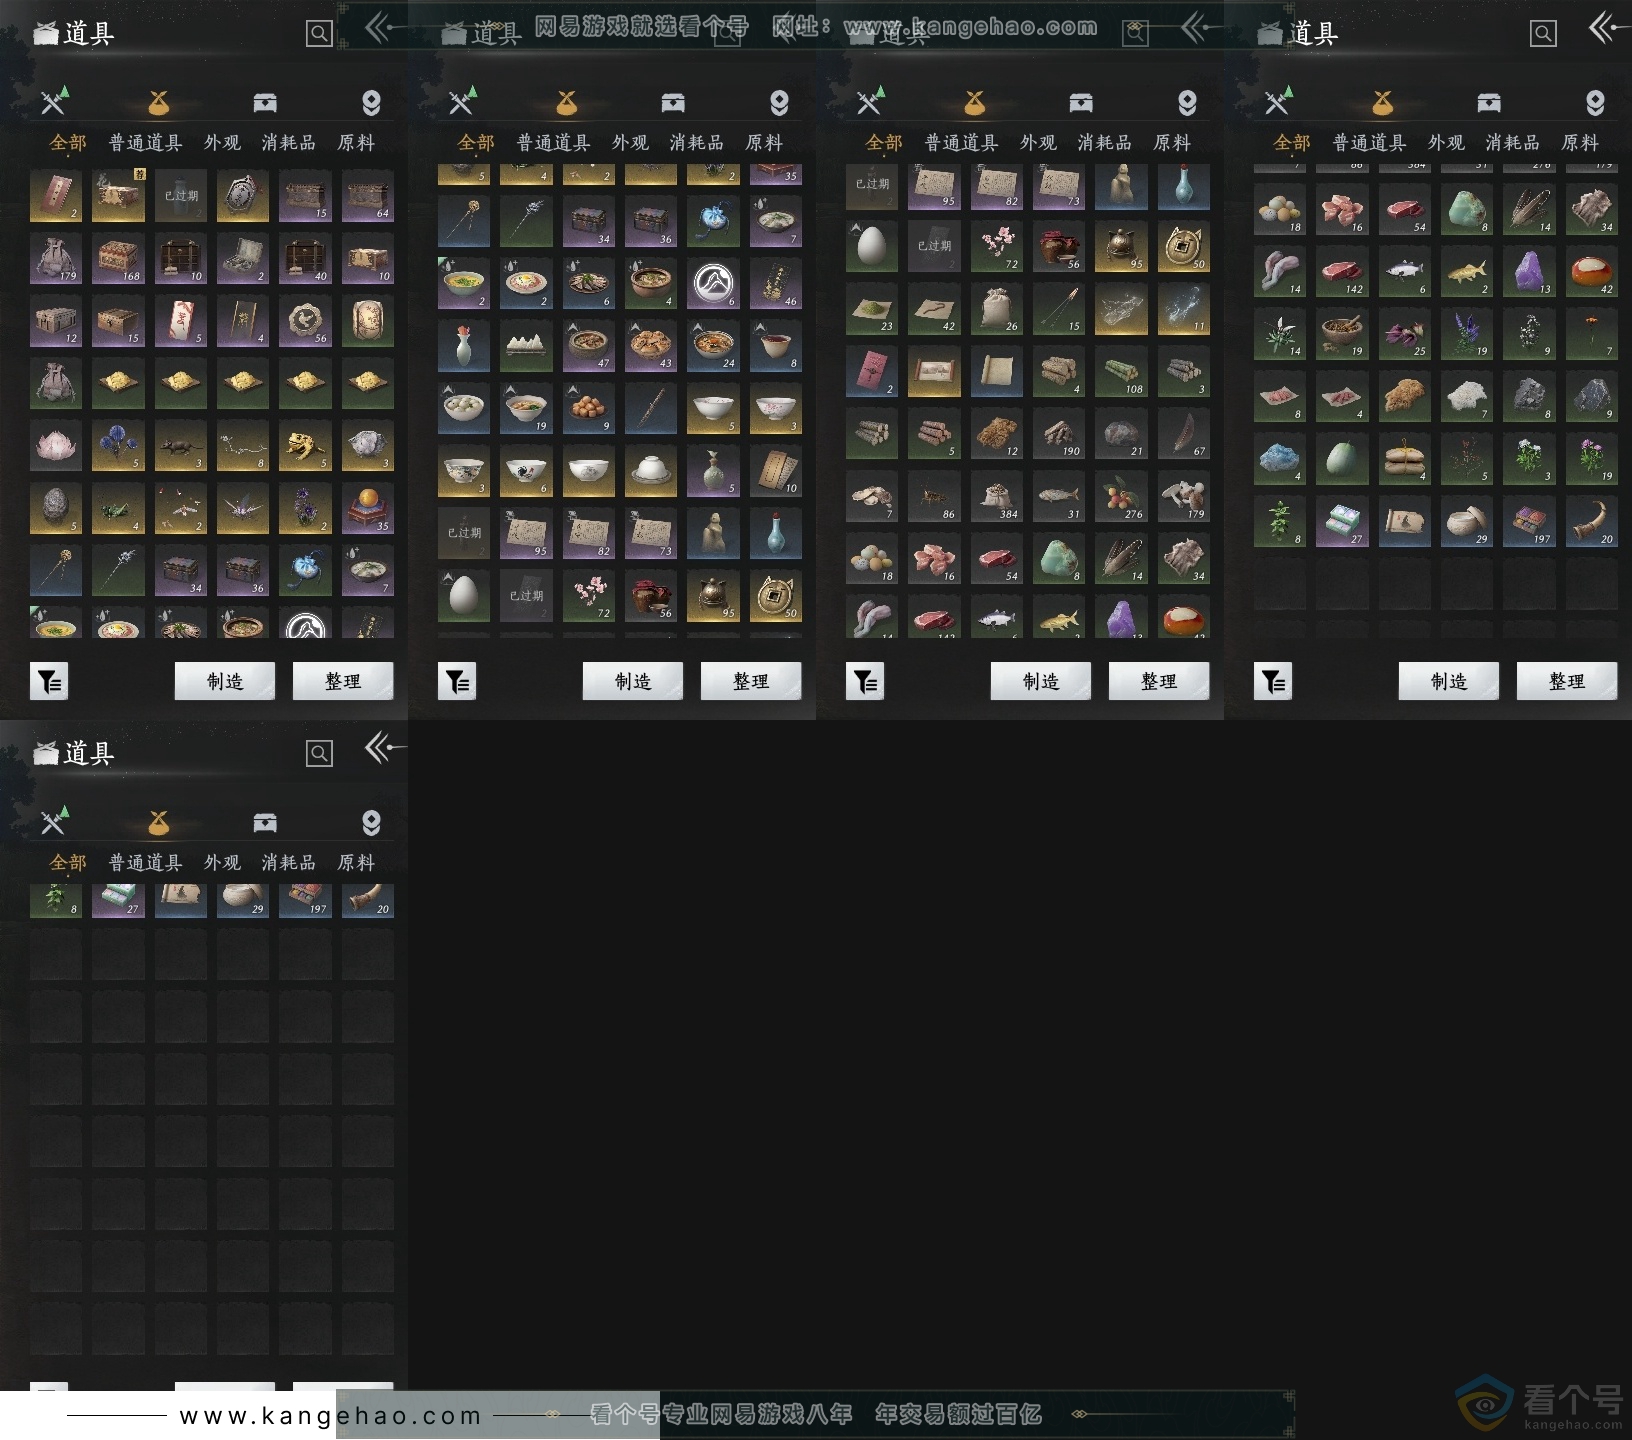This screenshot has width=1632, height=1440.
Task: Click 整理 button in the fourth panel
Action: [x=1567, y=681]
